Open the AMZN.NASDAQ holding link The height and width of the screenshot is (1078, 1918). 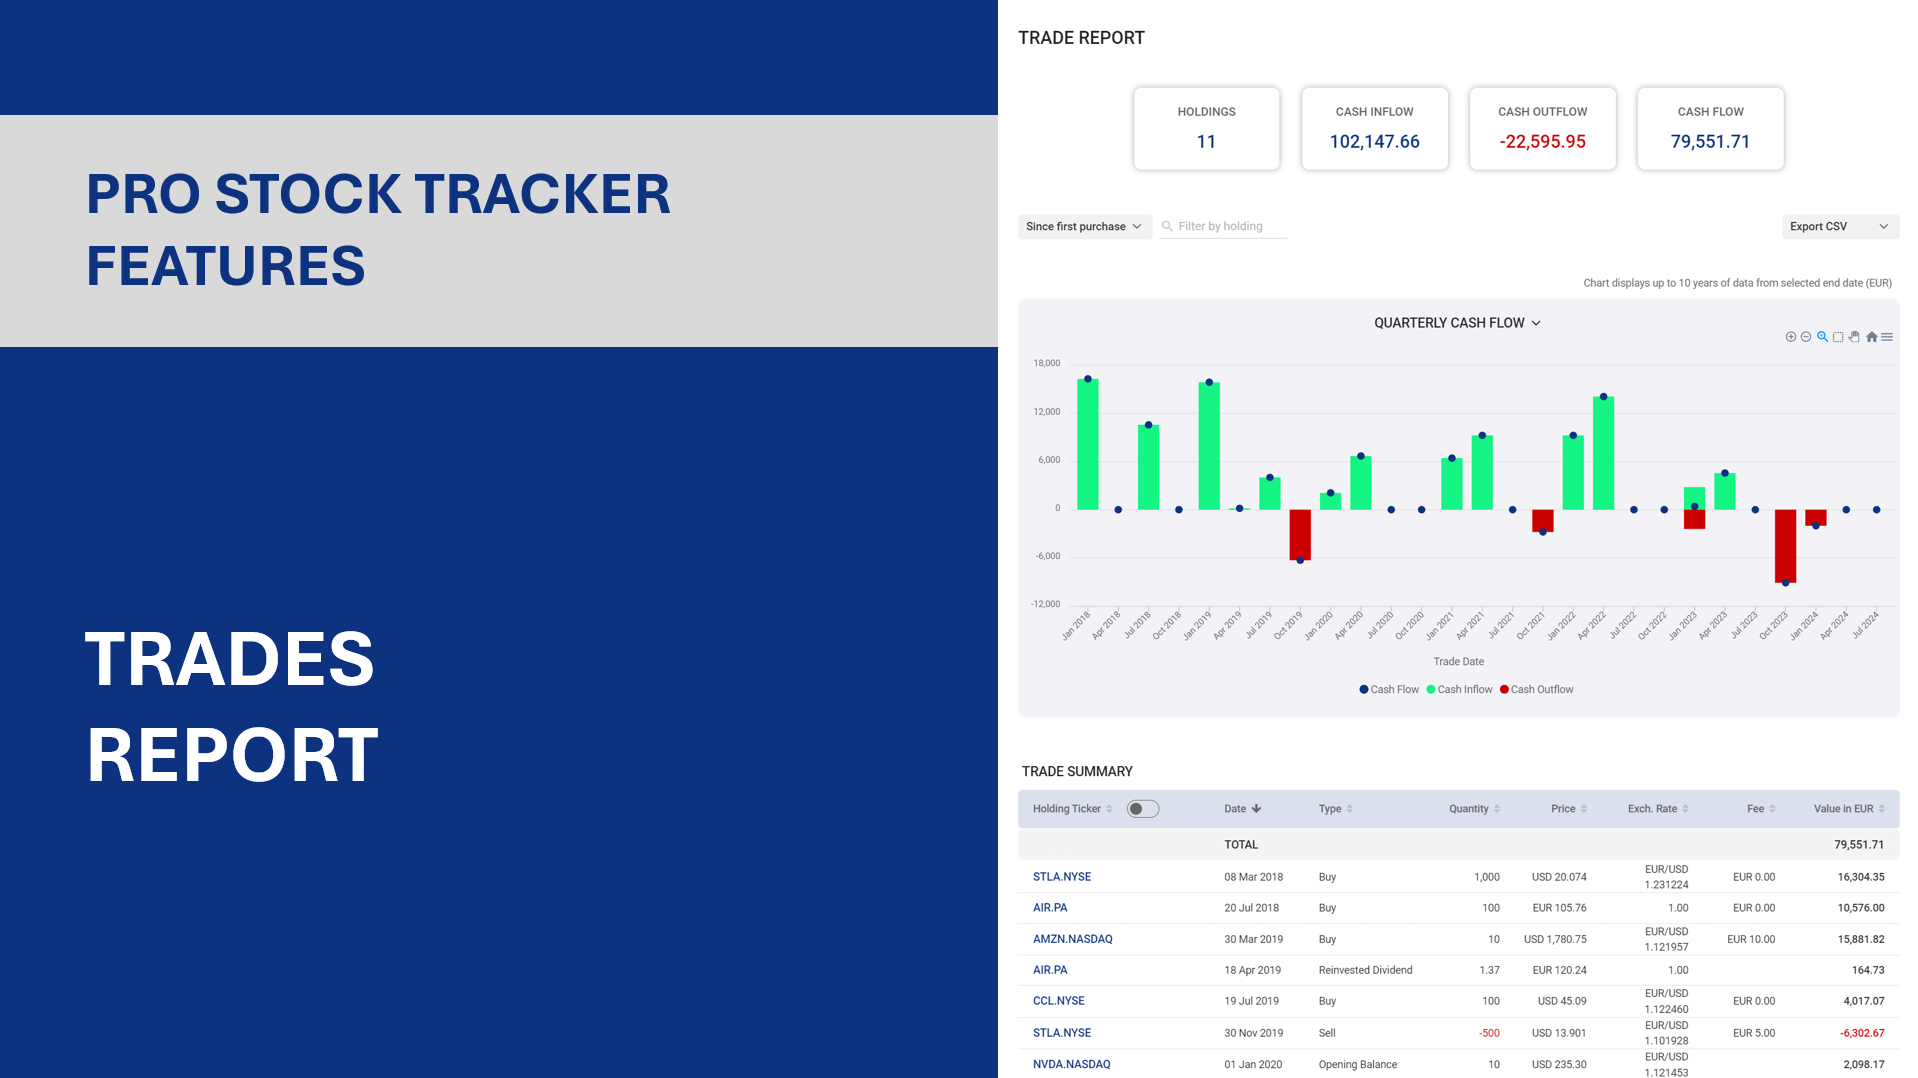pyautogui.click(x=1072, y=939)
